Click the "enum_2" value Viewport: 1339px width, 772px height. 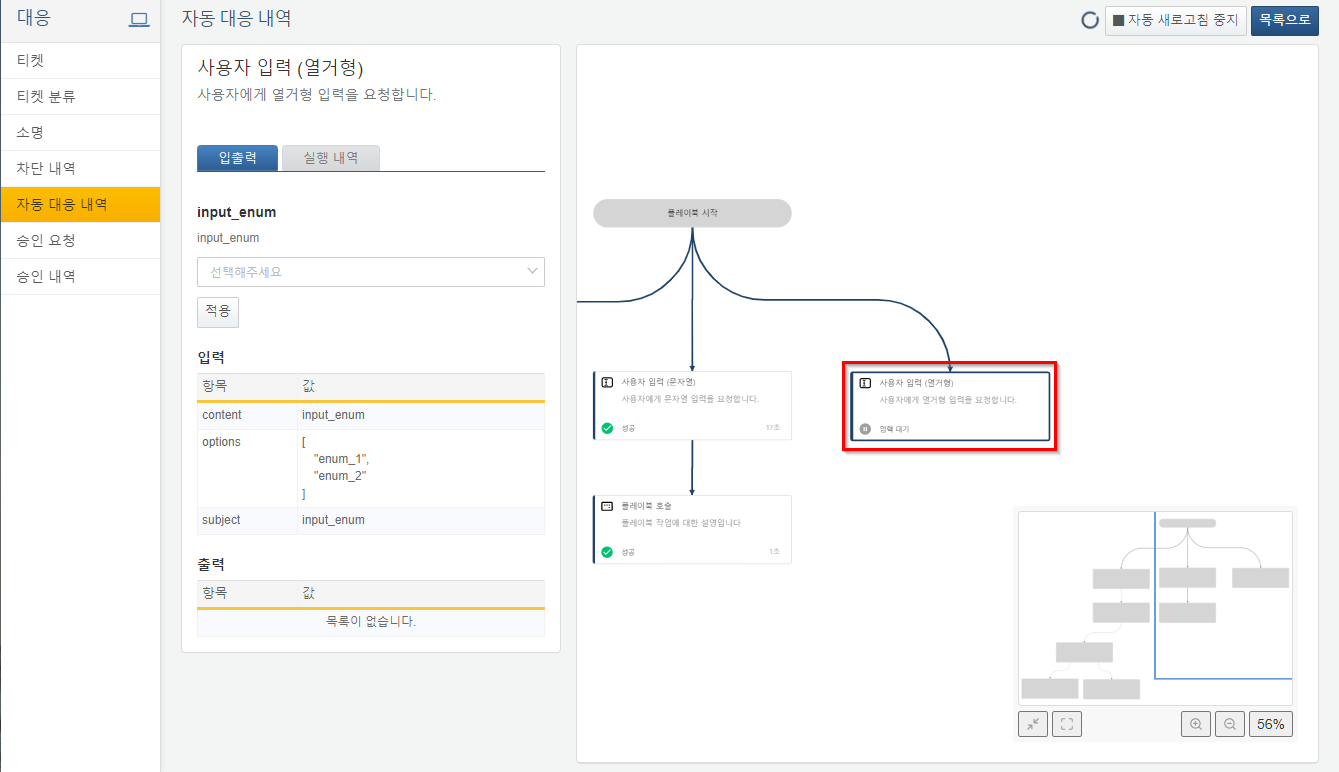click(x=340, y=476)
